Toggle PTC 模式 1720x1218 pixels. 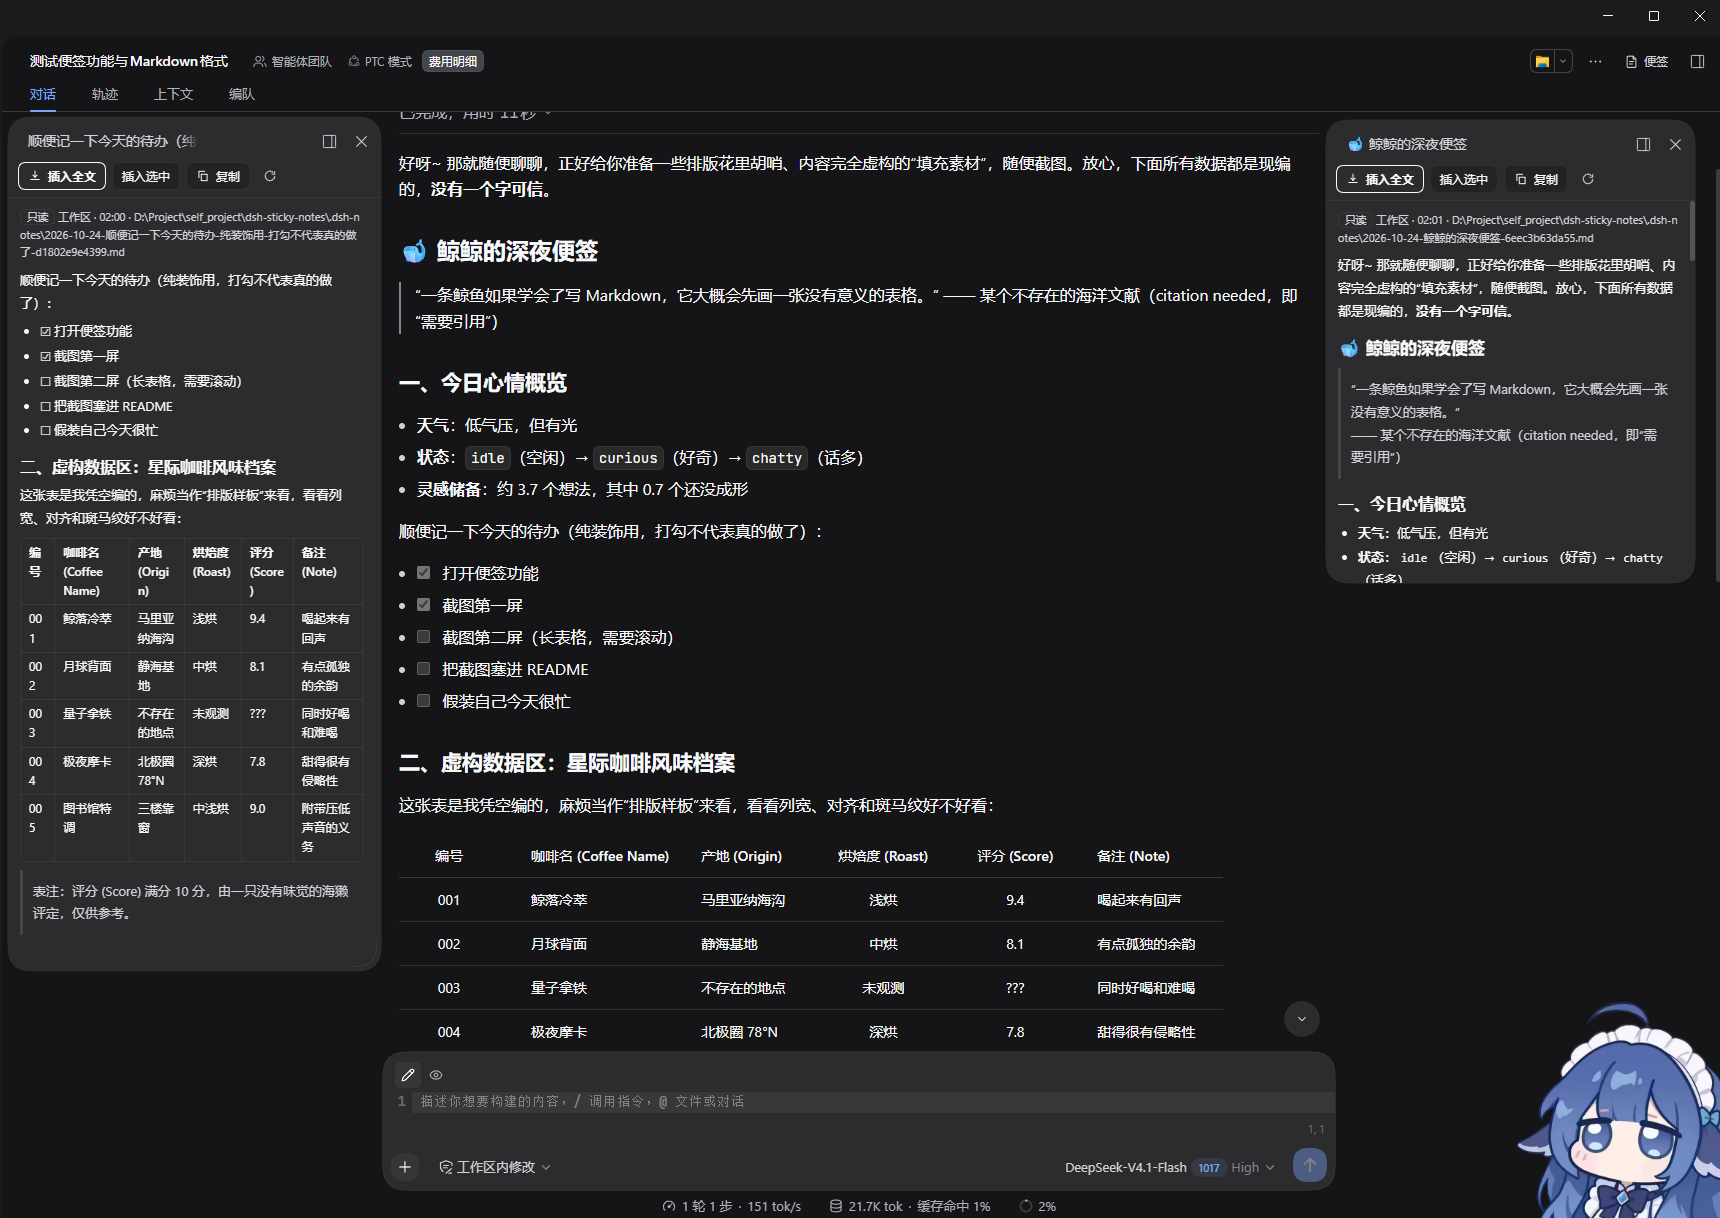tap(380, 62)
